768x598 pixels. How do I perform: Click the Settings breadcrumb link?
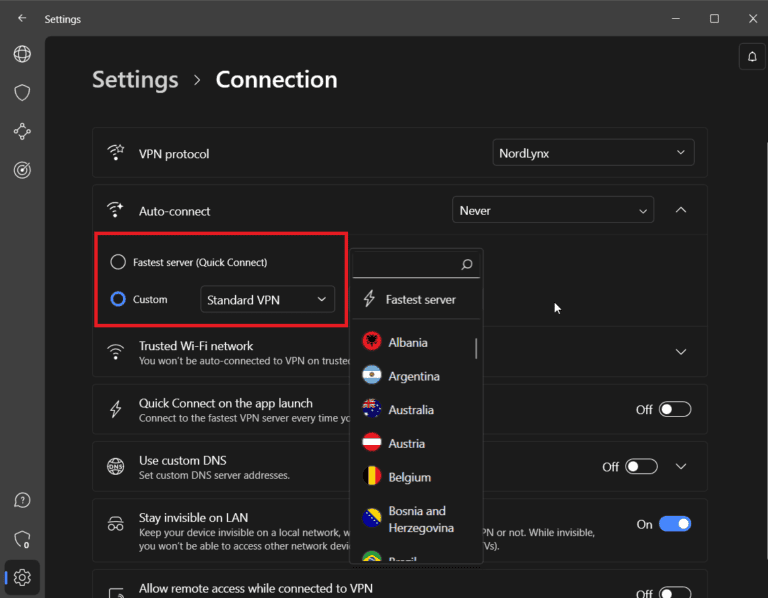(135, 80)
